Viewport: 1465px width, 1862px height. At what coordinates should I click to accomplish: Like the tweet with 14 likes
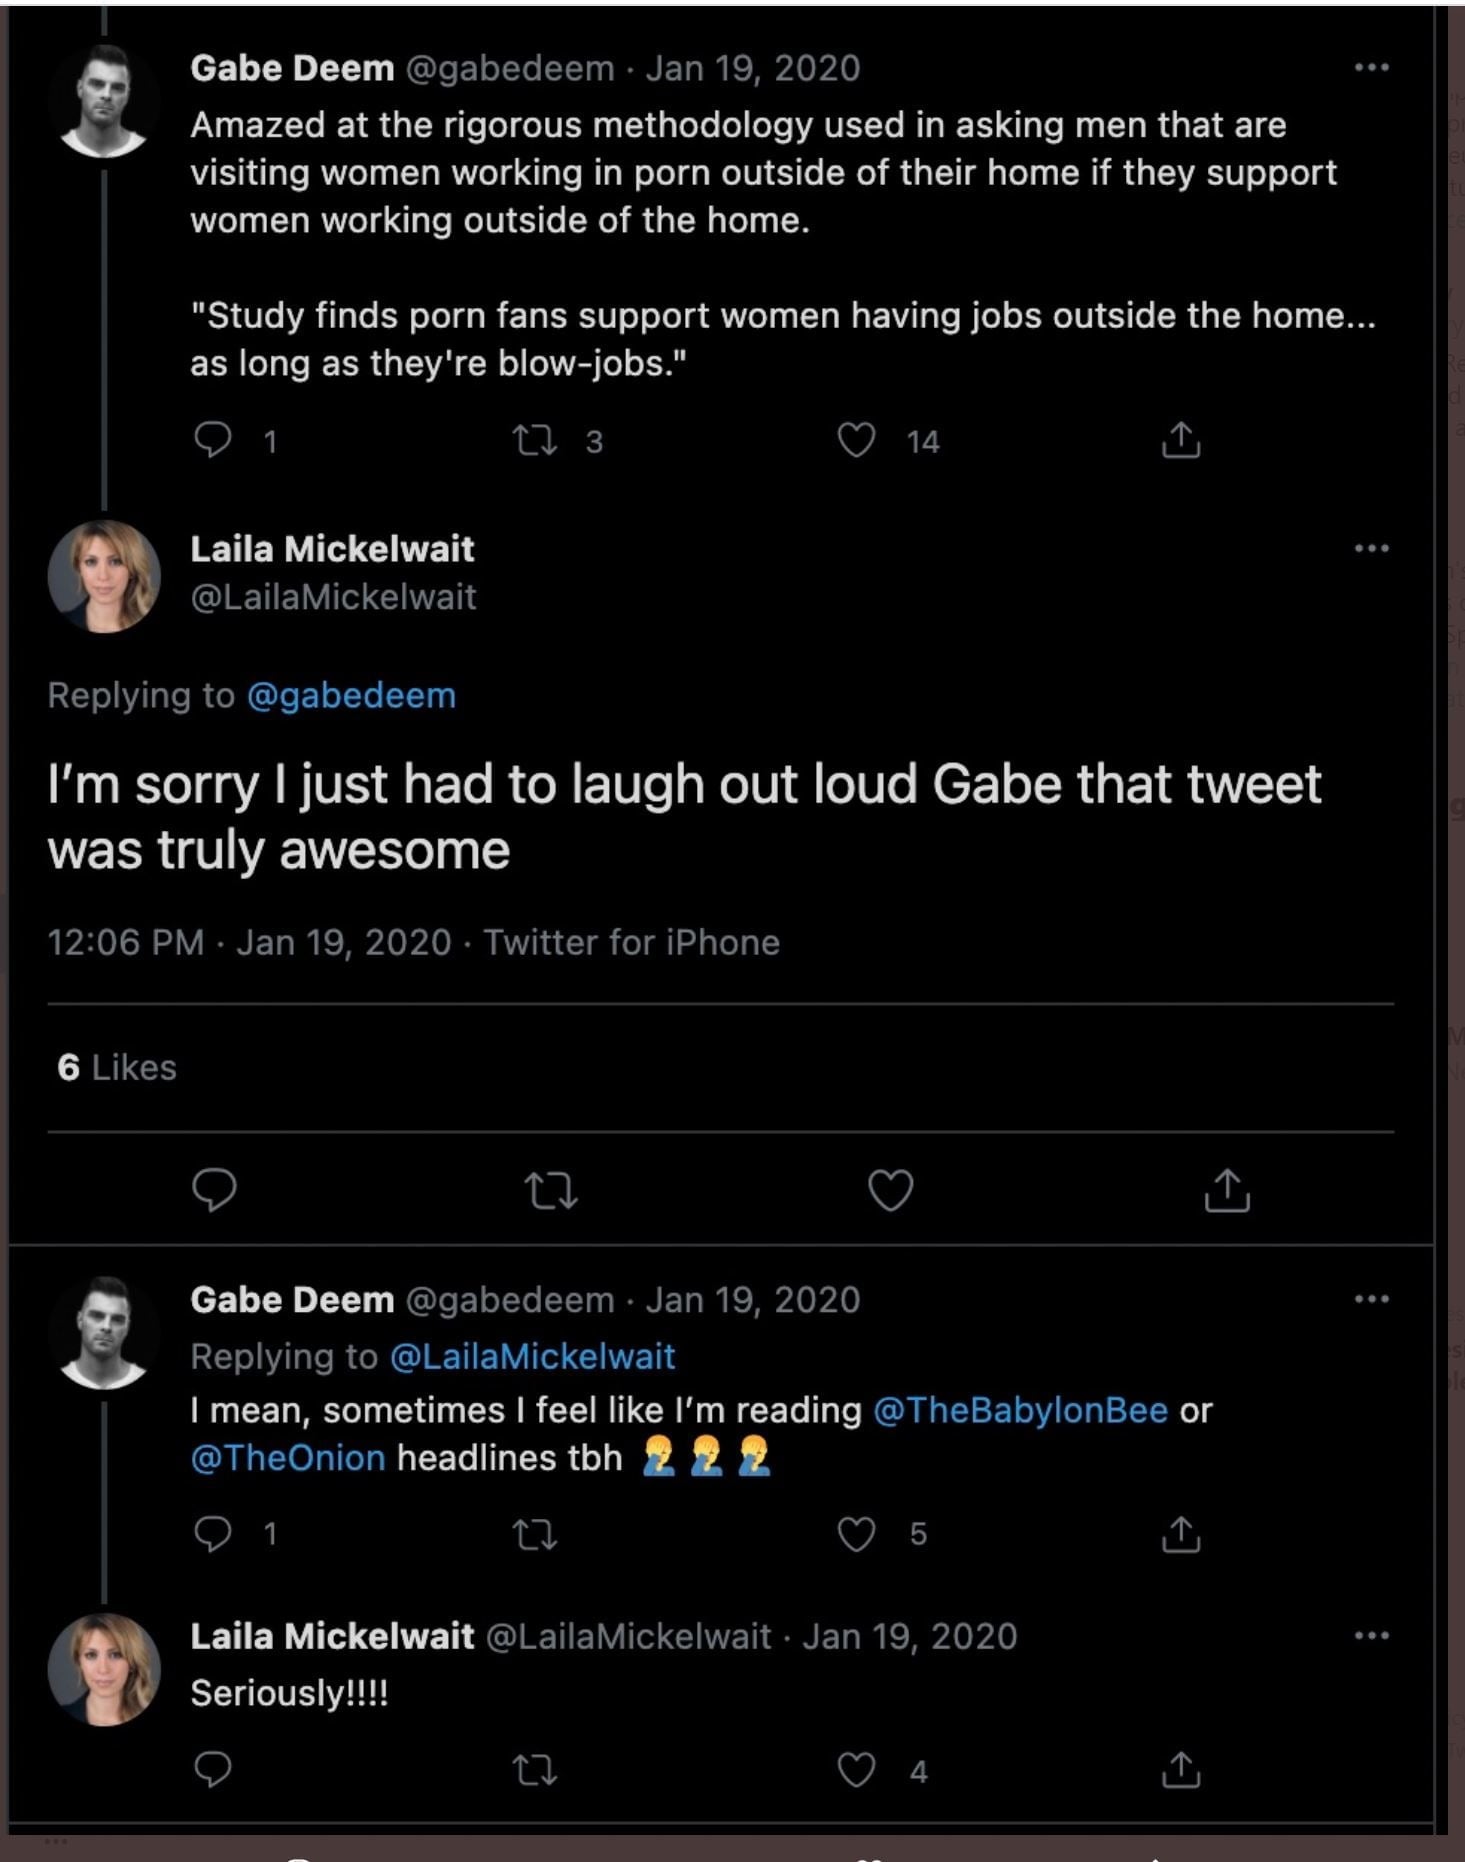[856, 440]
